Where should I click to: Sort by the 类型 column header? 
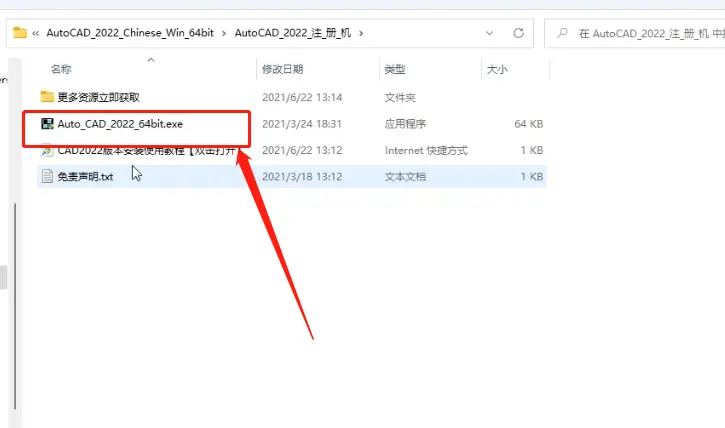[395, 69]
